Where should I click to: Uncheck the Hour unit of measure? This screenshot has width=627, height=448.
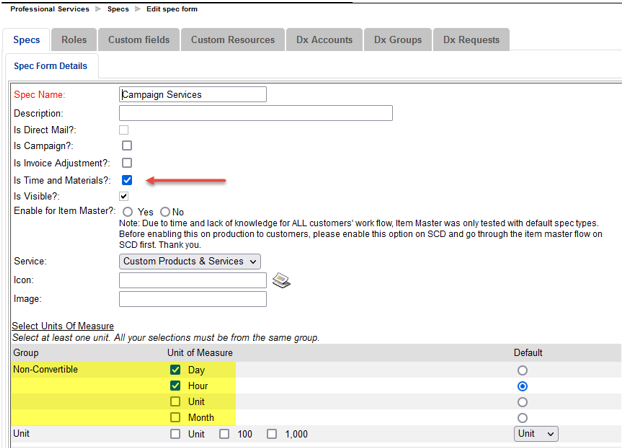click(175, 386)
